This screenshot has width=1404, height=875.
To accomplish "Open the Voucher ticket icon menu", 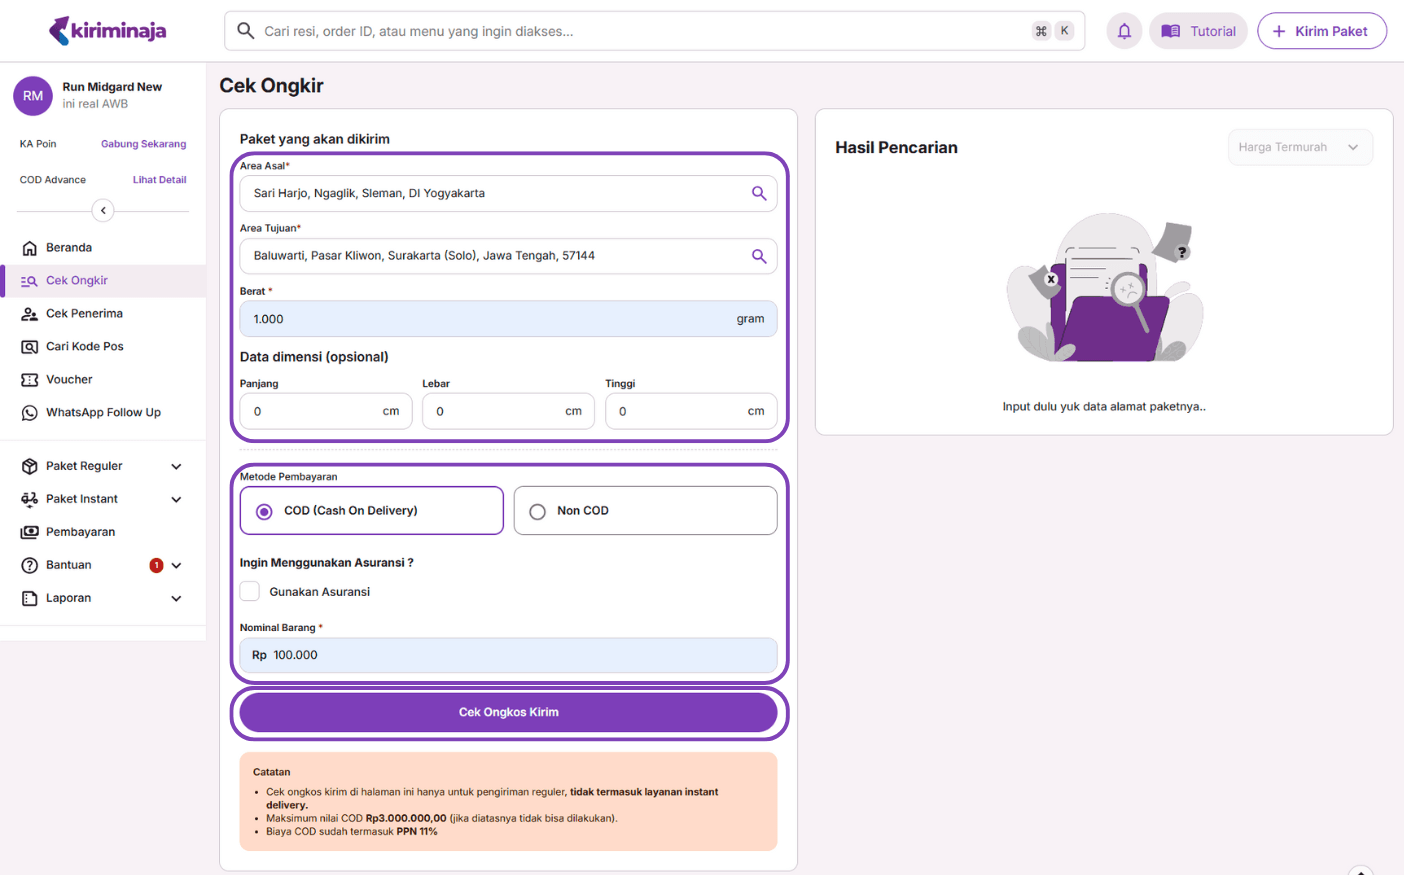I will (30, 380).
